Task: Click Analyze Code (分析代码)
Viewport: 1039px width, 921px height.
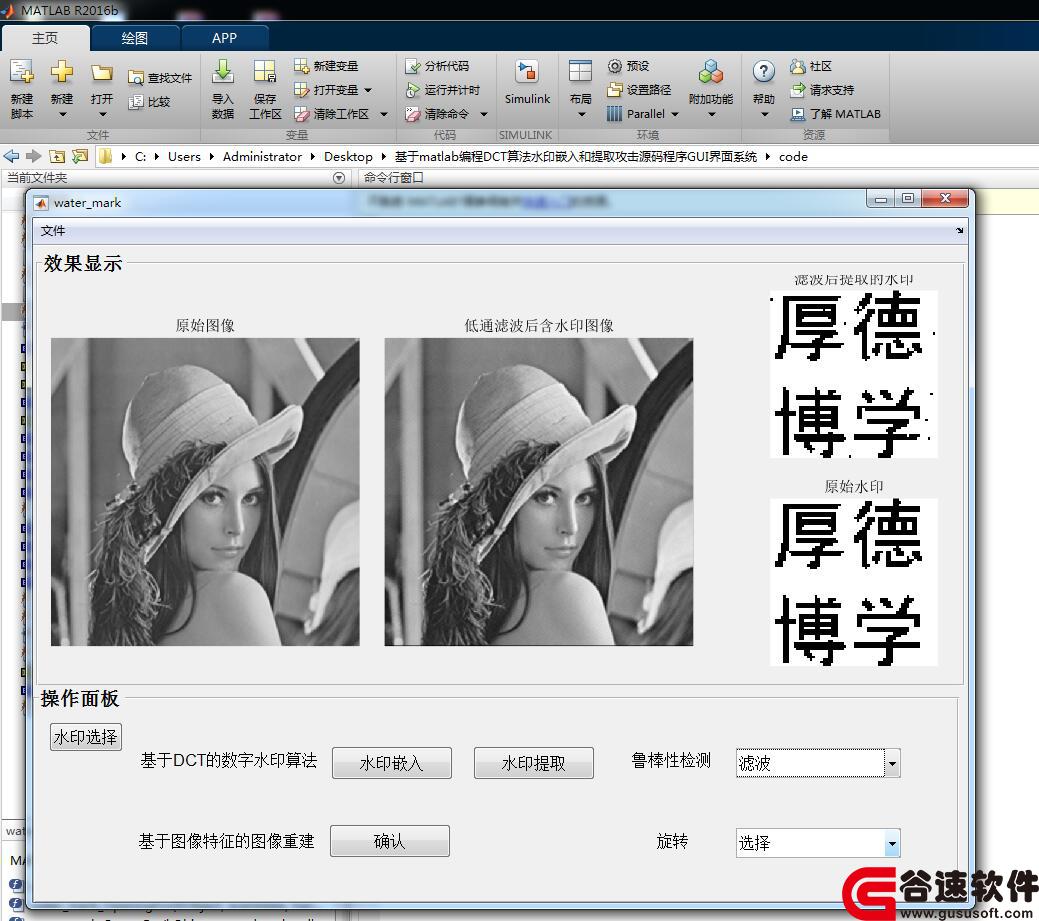Action: (x=437, y=66)
